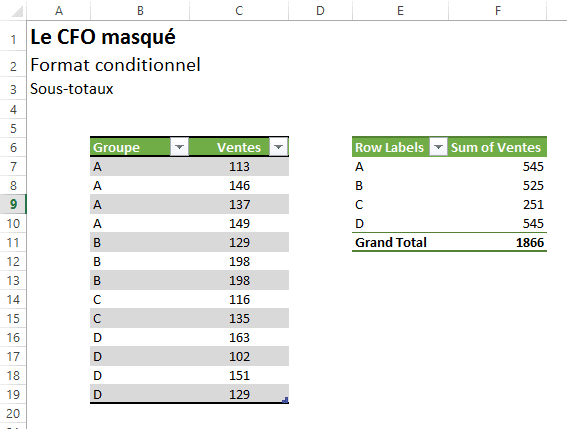Click the select-all corner triangle
Viewport: 567px width, 429px height.
tap(17, 12)
